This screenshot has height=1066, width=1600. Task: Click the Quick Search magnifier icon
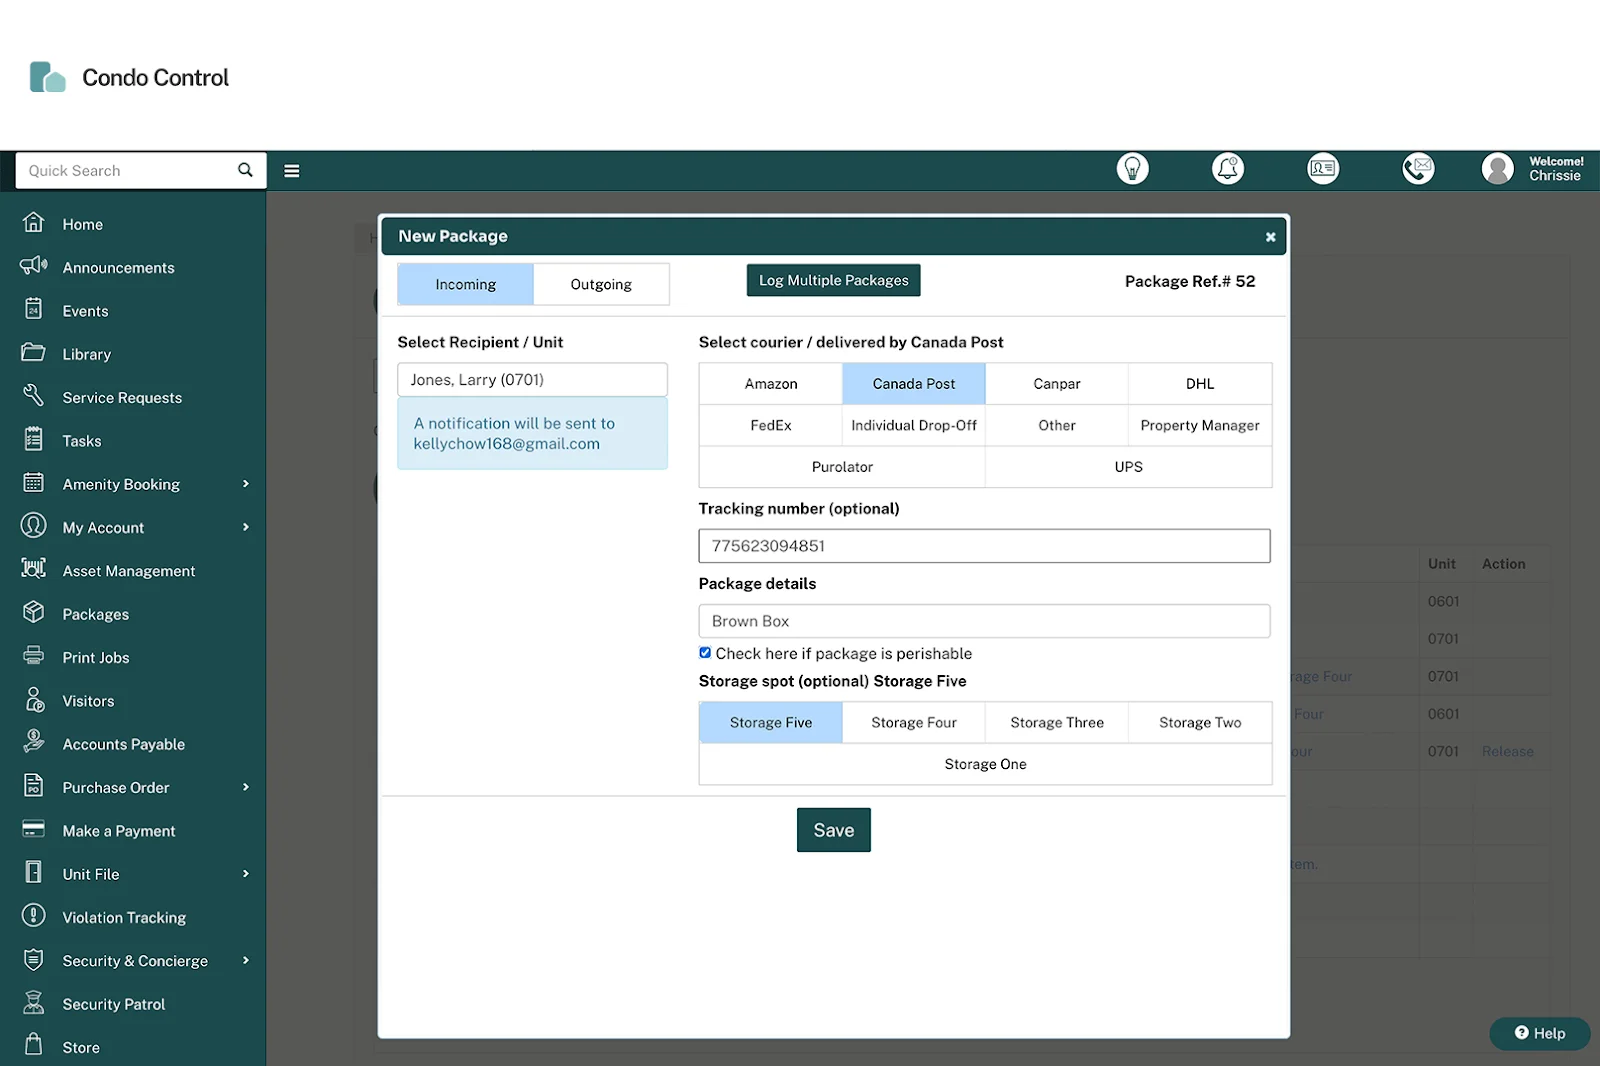point(245,170)
